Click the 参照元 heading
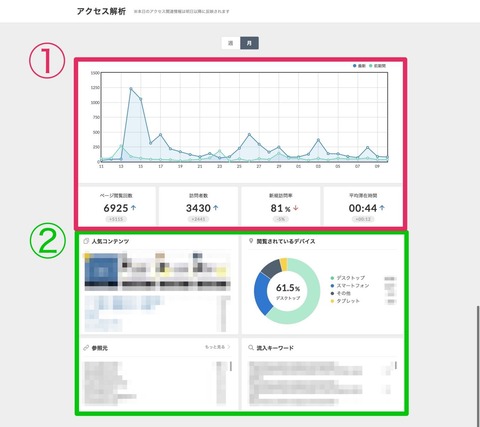This screenshot has height=427, width=480. (100, 348)
